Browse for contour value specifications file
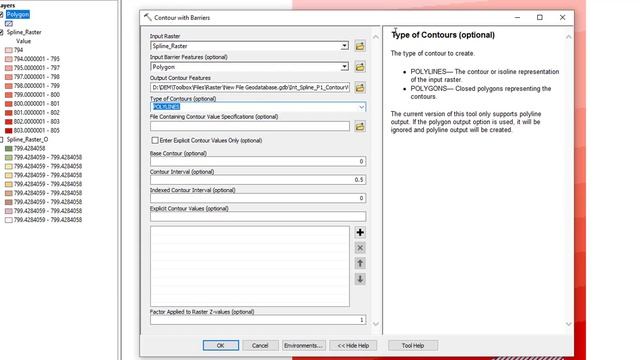Image resolution: width=640 pixels, height=360 pixels. pos(360,127)
